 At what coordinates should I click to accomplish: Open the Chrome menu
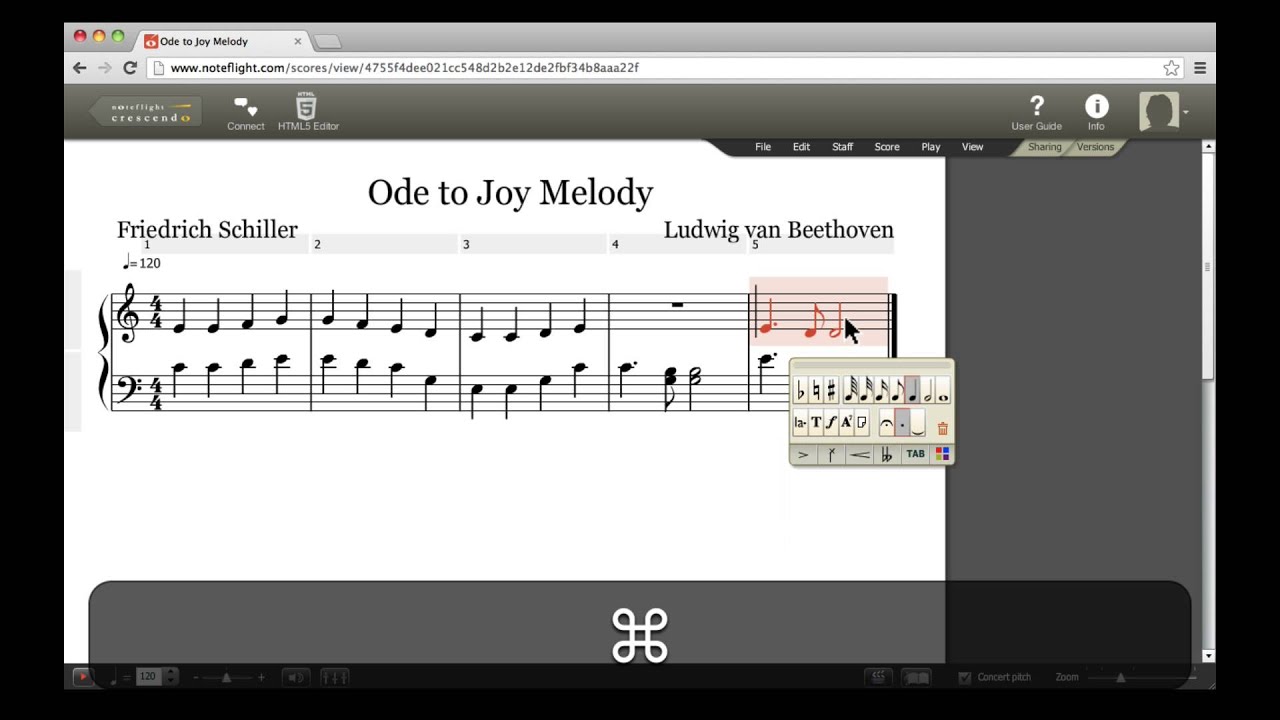(x=1200, y=68)
